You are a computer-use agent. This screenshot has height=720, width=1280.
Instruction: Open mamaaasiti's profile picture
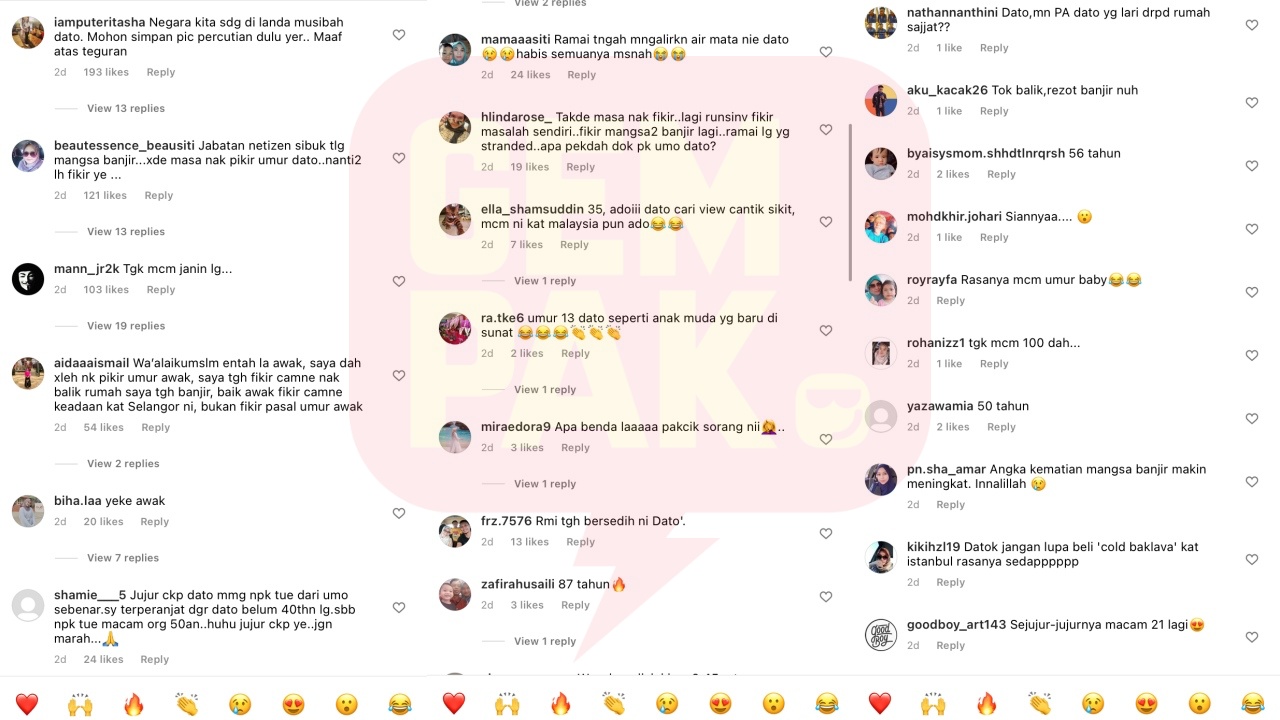tap(455, 50)
